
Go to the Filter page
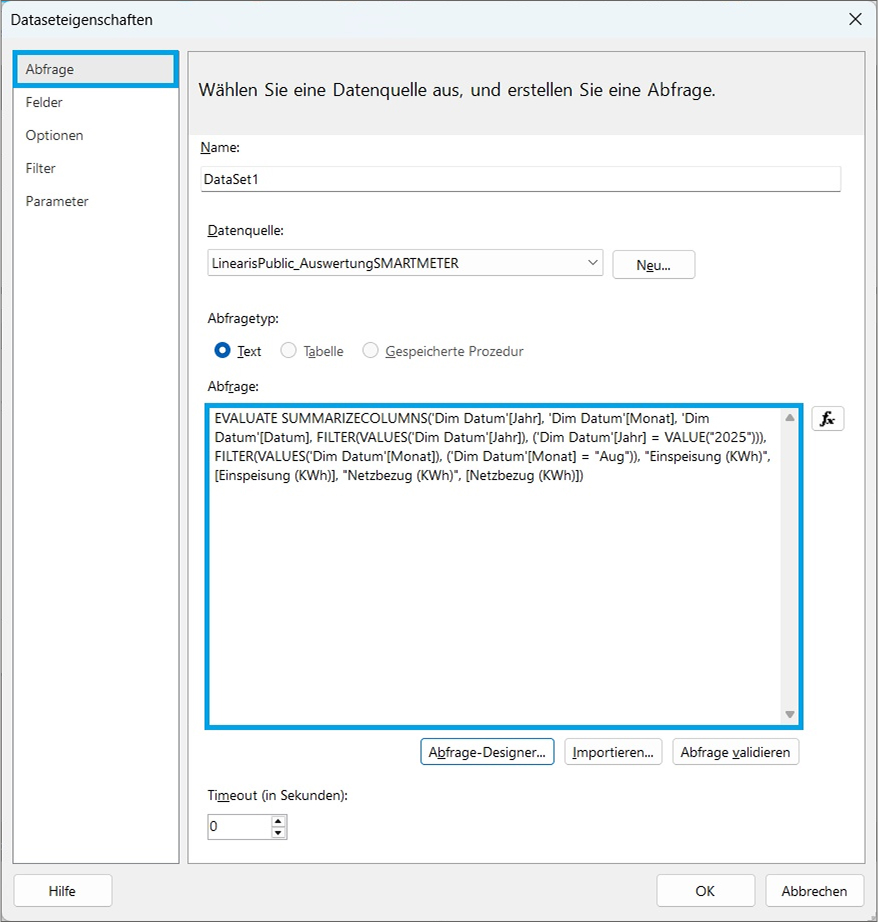pyautogui.click(x=41, y=168)
